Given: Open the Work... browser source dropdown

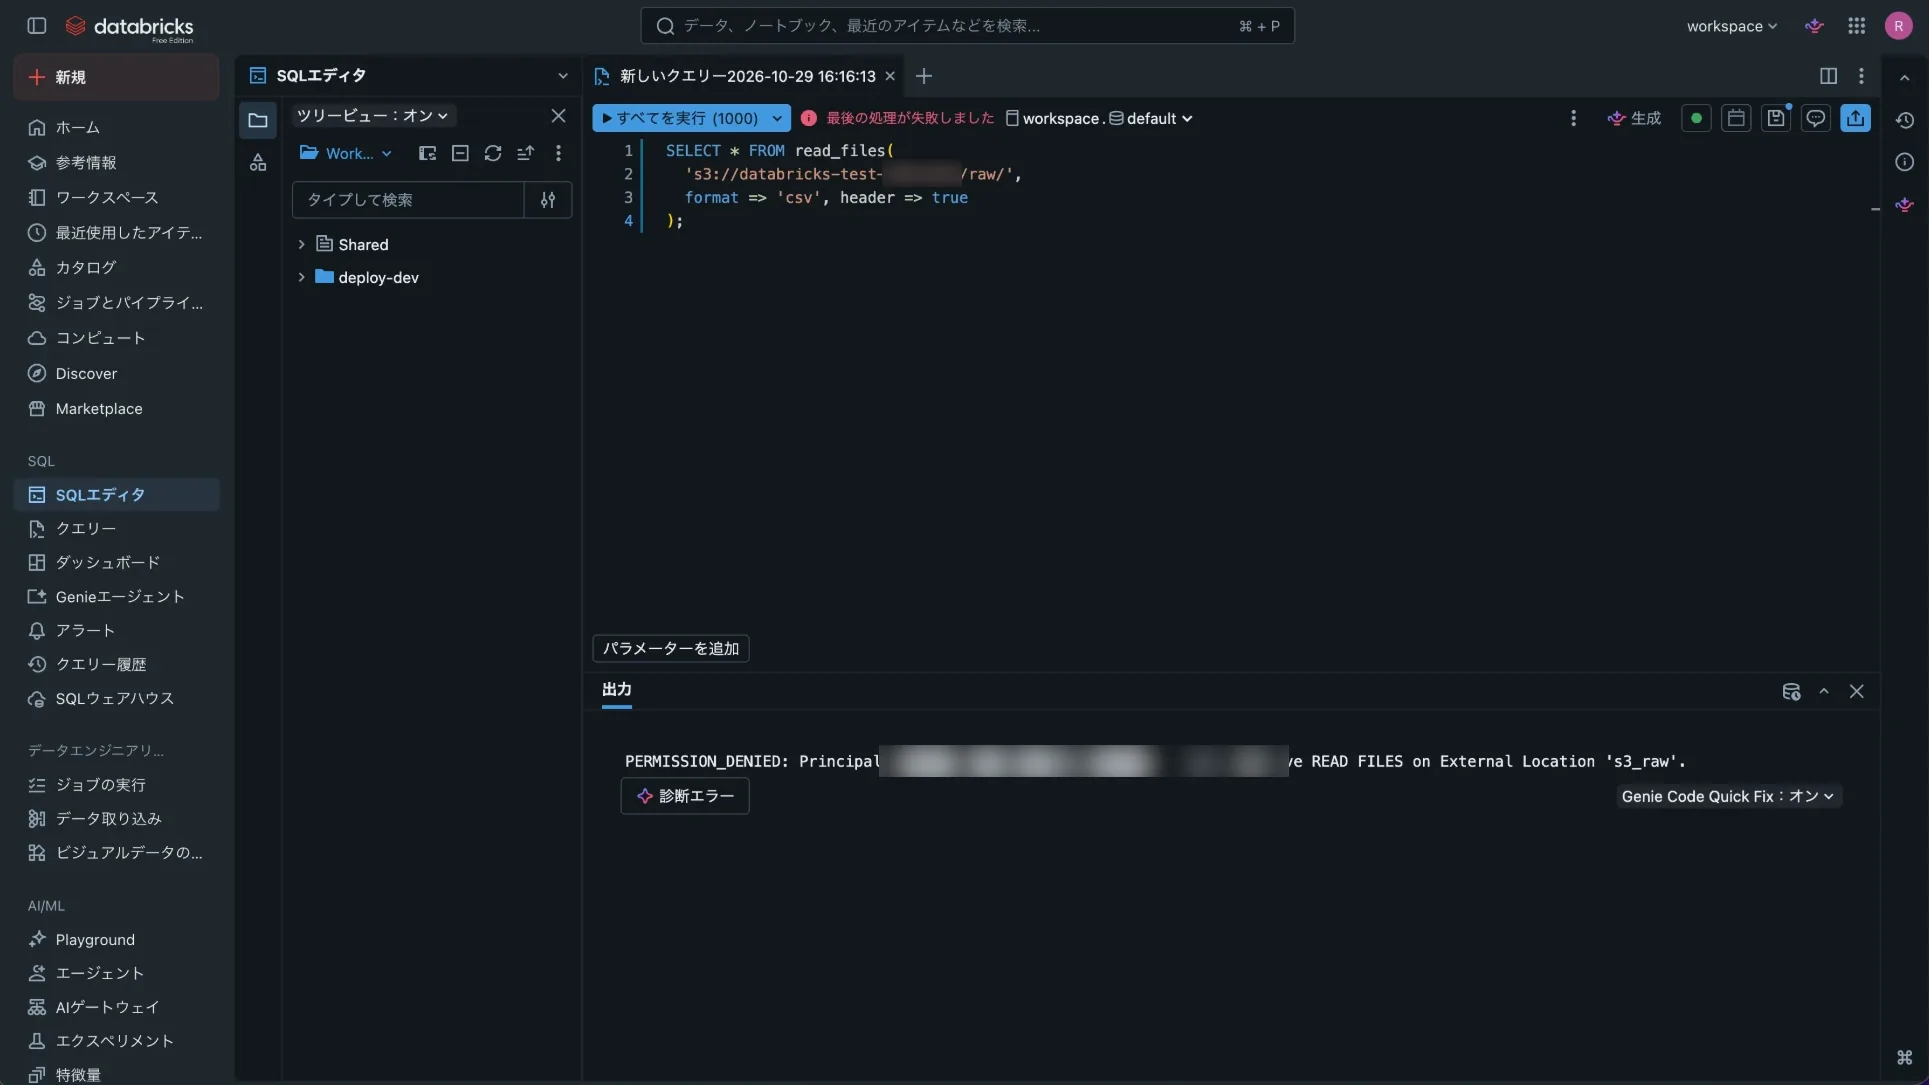Looking at the screenshot, I should click(346, 153).
